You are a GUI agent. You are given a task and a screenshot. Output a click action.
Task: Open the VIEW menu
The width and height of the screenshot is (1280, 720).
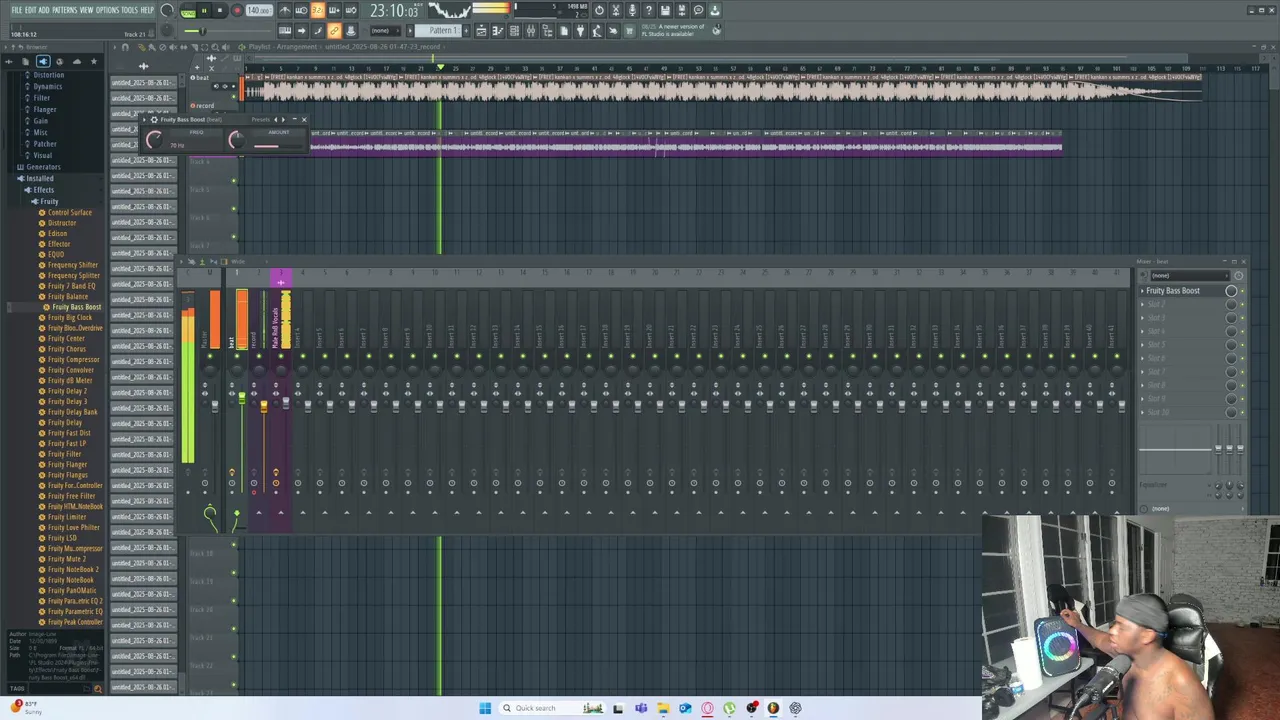click(86, 10)
